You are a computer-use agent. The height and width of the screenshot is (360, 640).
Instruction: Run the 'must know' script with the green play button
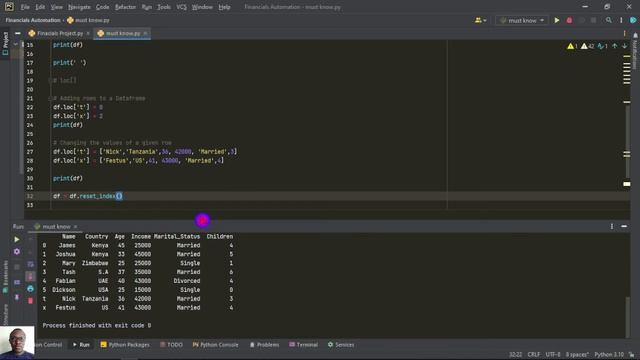coord(557,20)
